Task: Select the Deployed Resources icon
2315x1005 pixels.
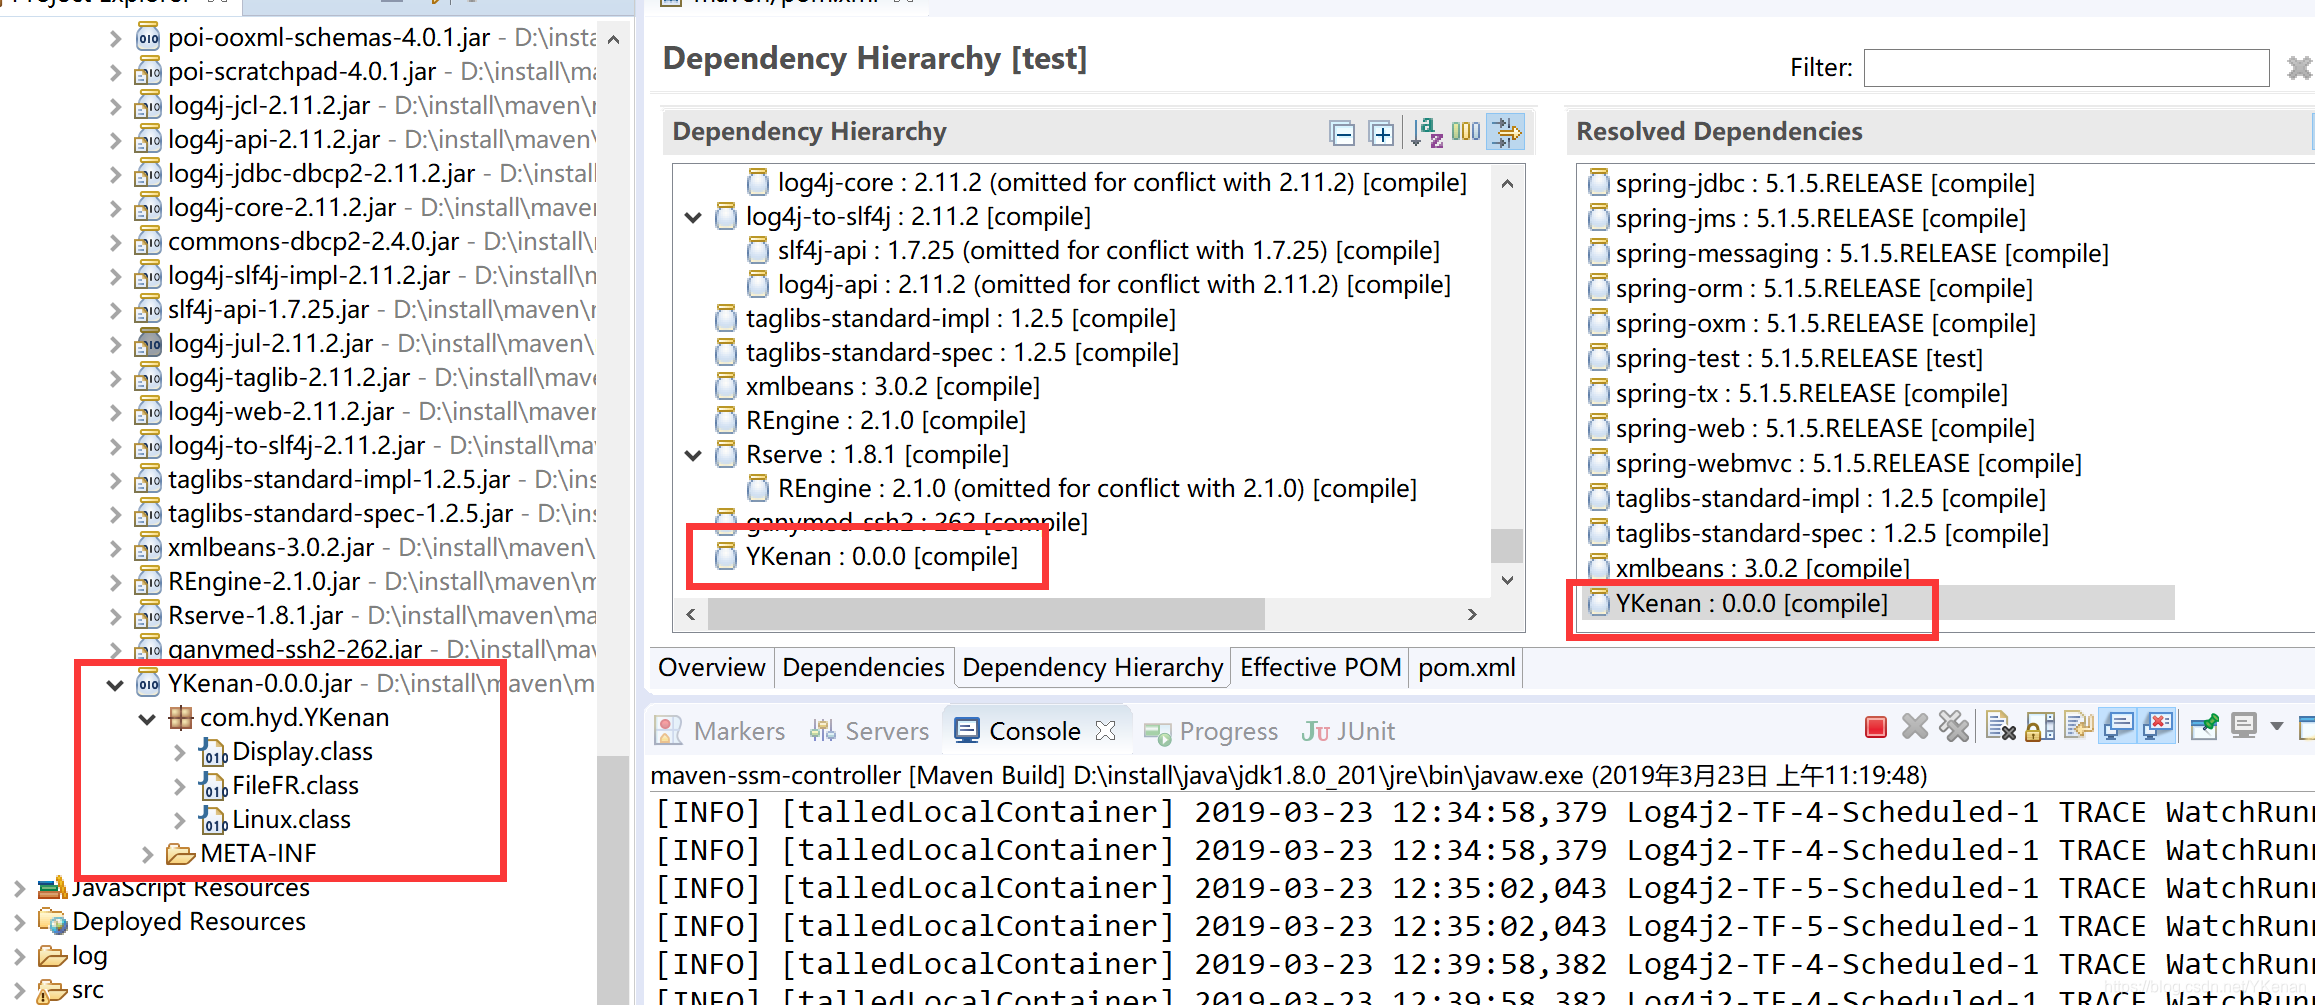Action: point(52,921)
